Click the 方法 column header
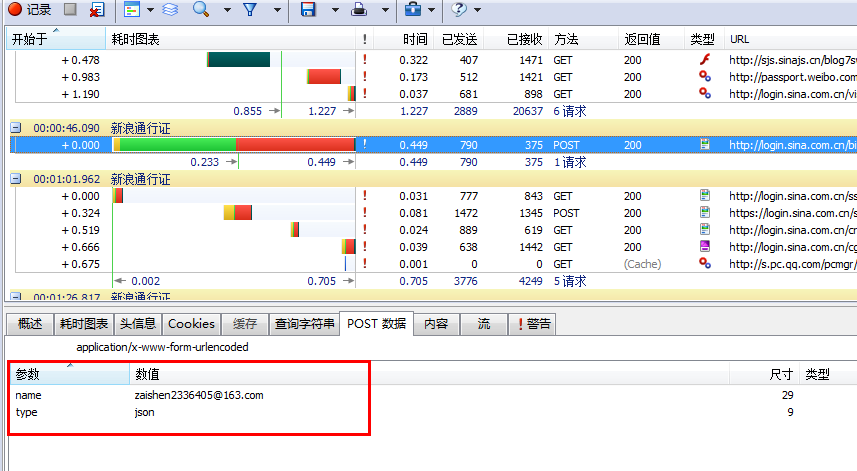The image size is (857, 471). tap(583, 39)
